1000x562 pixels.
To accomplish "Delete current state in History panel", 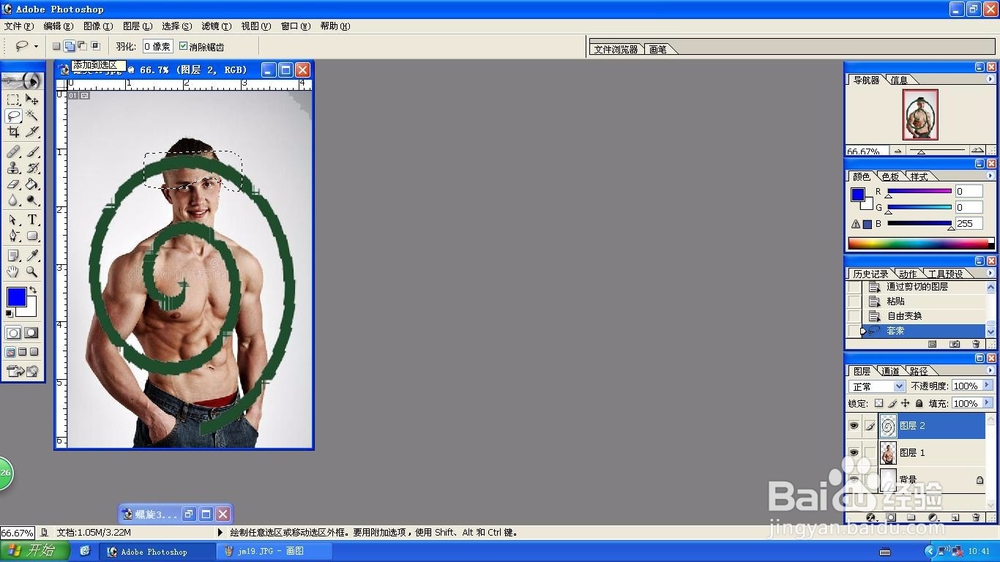I will tap(976, 344).
